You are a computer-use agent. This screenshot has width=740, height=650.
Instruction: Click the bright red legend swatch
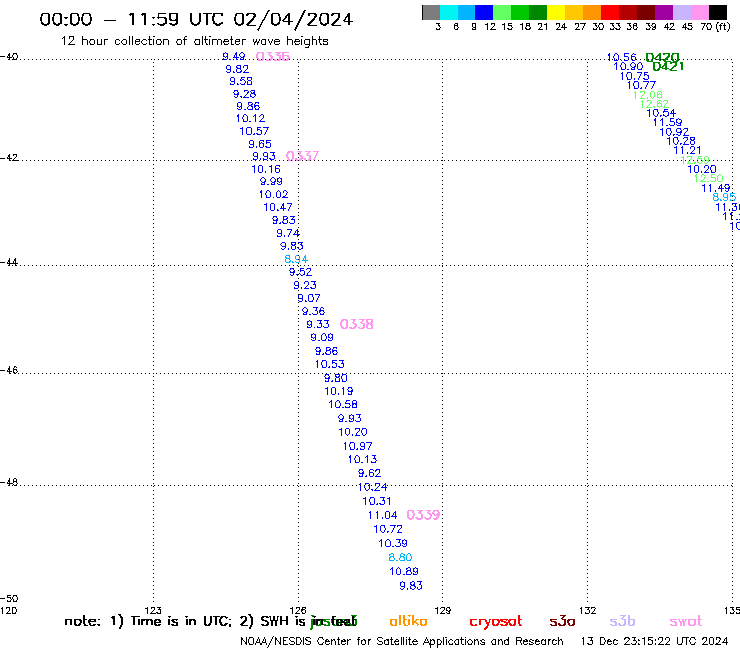tap(609, 12)
